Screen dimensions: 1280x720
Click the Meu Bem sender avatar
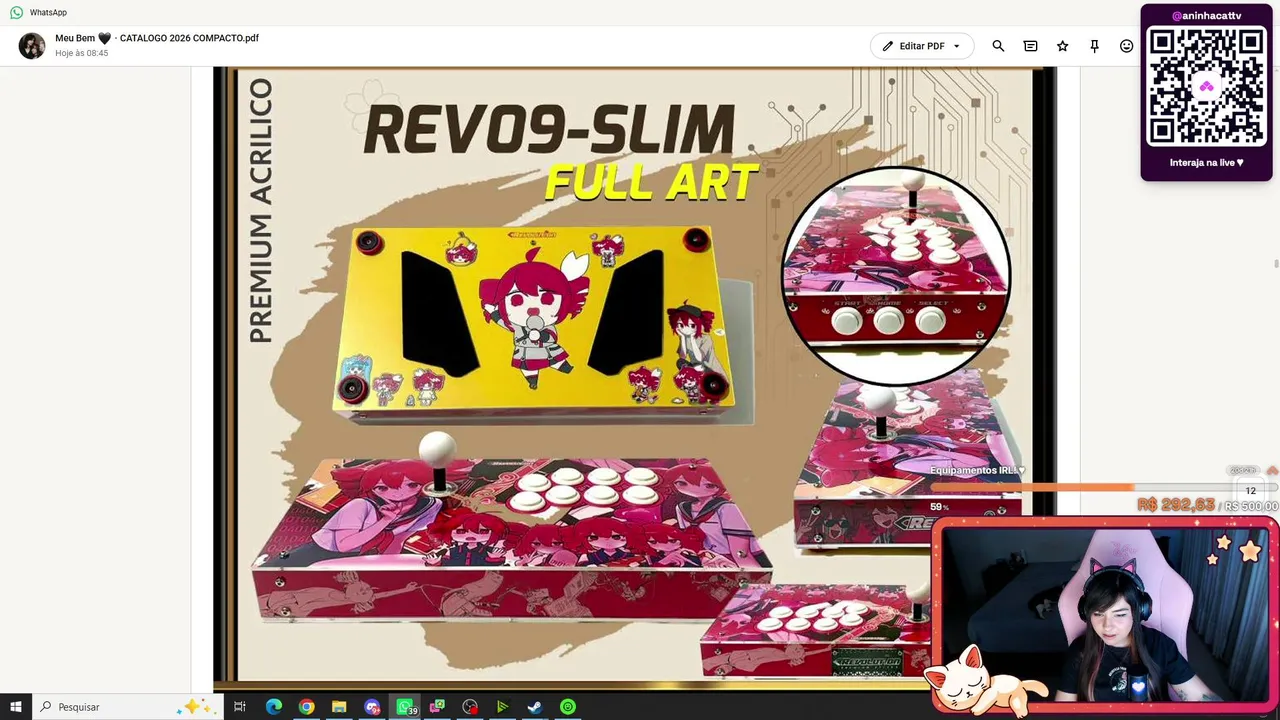click(32, 46)
